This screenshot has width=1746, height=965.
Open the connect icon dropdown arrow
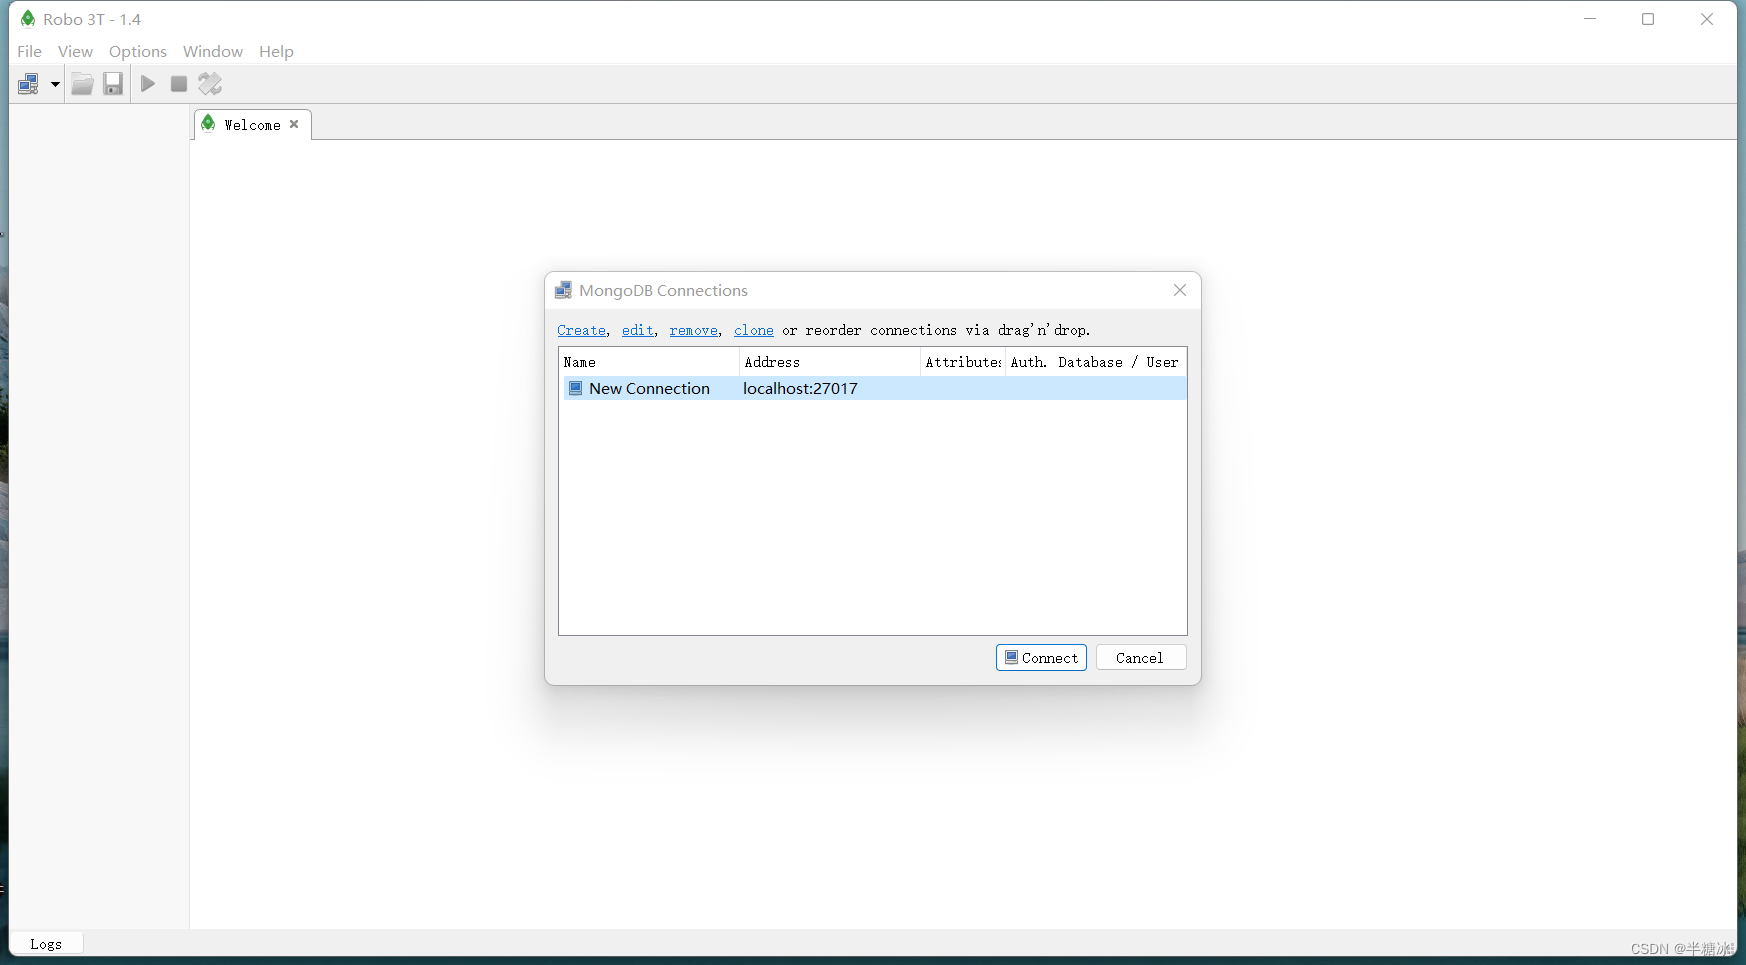(x=55, y=84)
